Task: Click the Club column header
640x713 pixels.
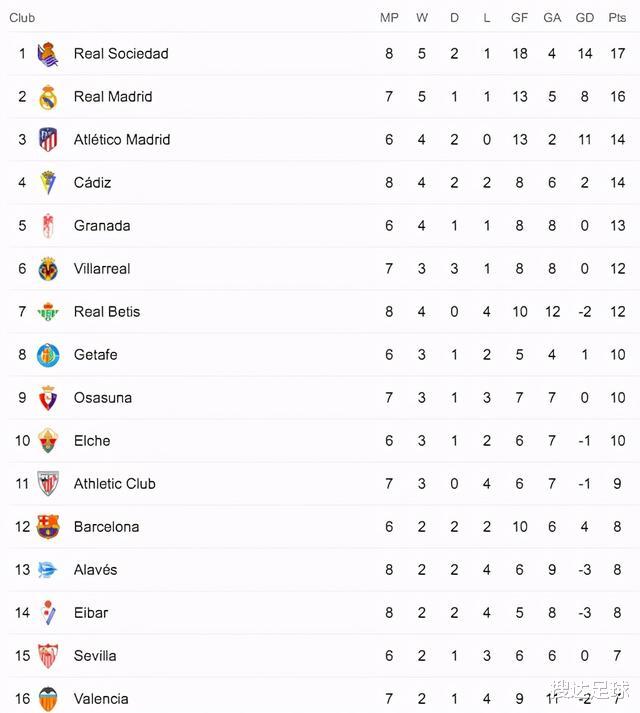Action: [x=22, y=18]
